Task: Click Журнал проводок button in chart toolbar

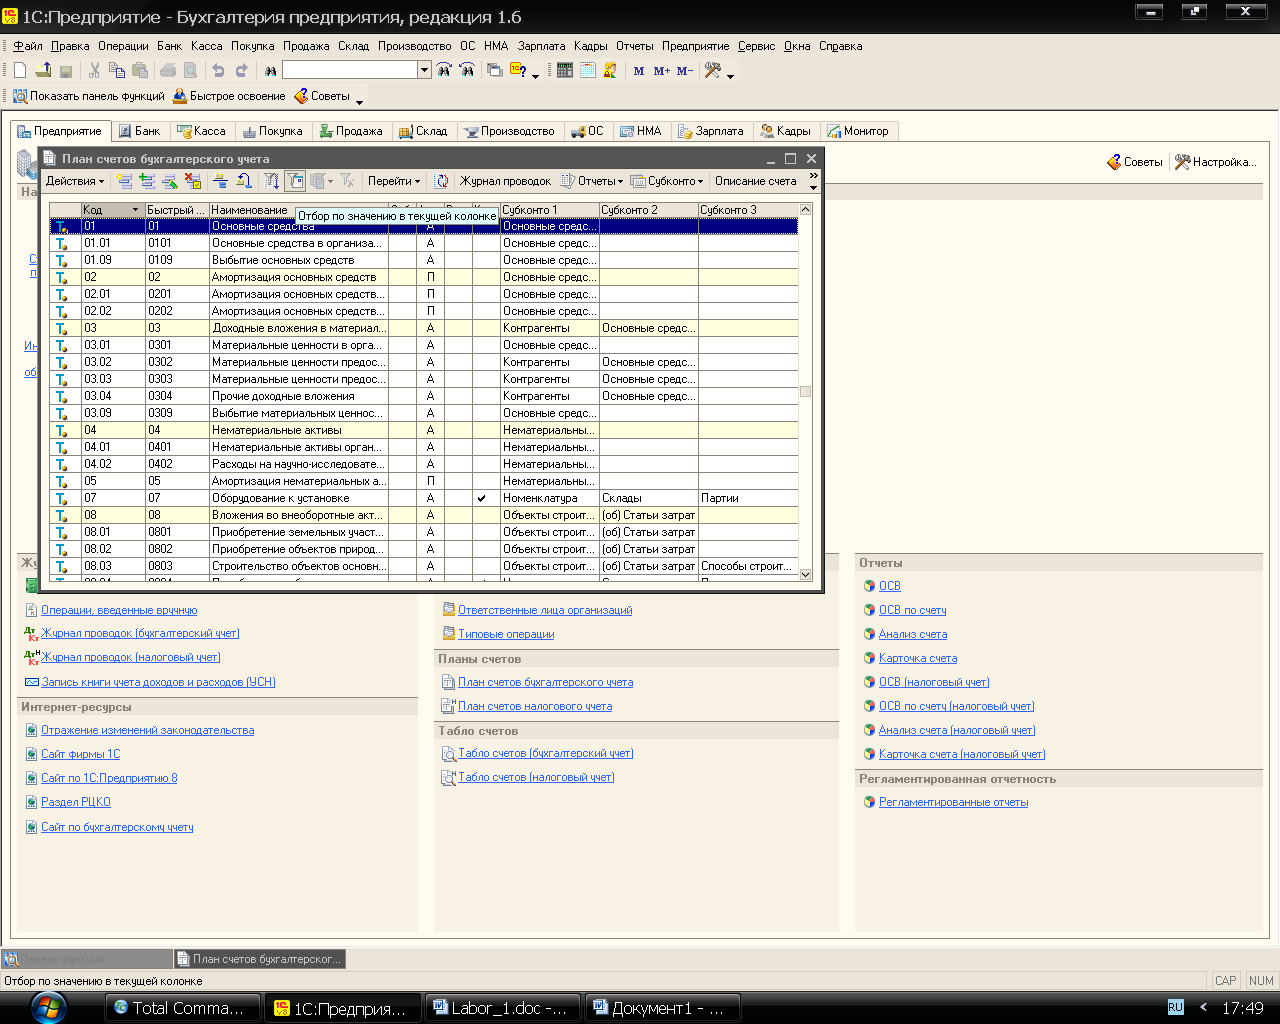Action: 505,181
